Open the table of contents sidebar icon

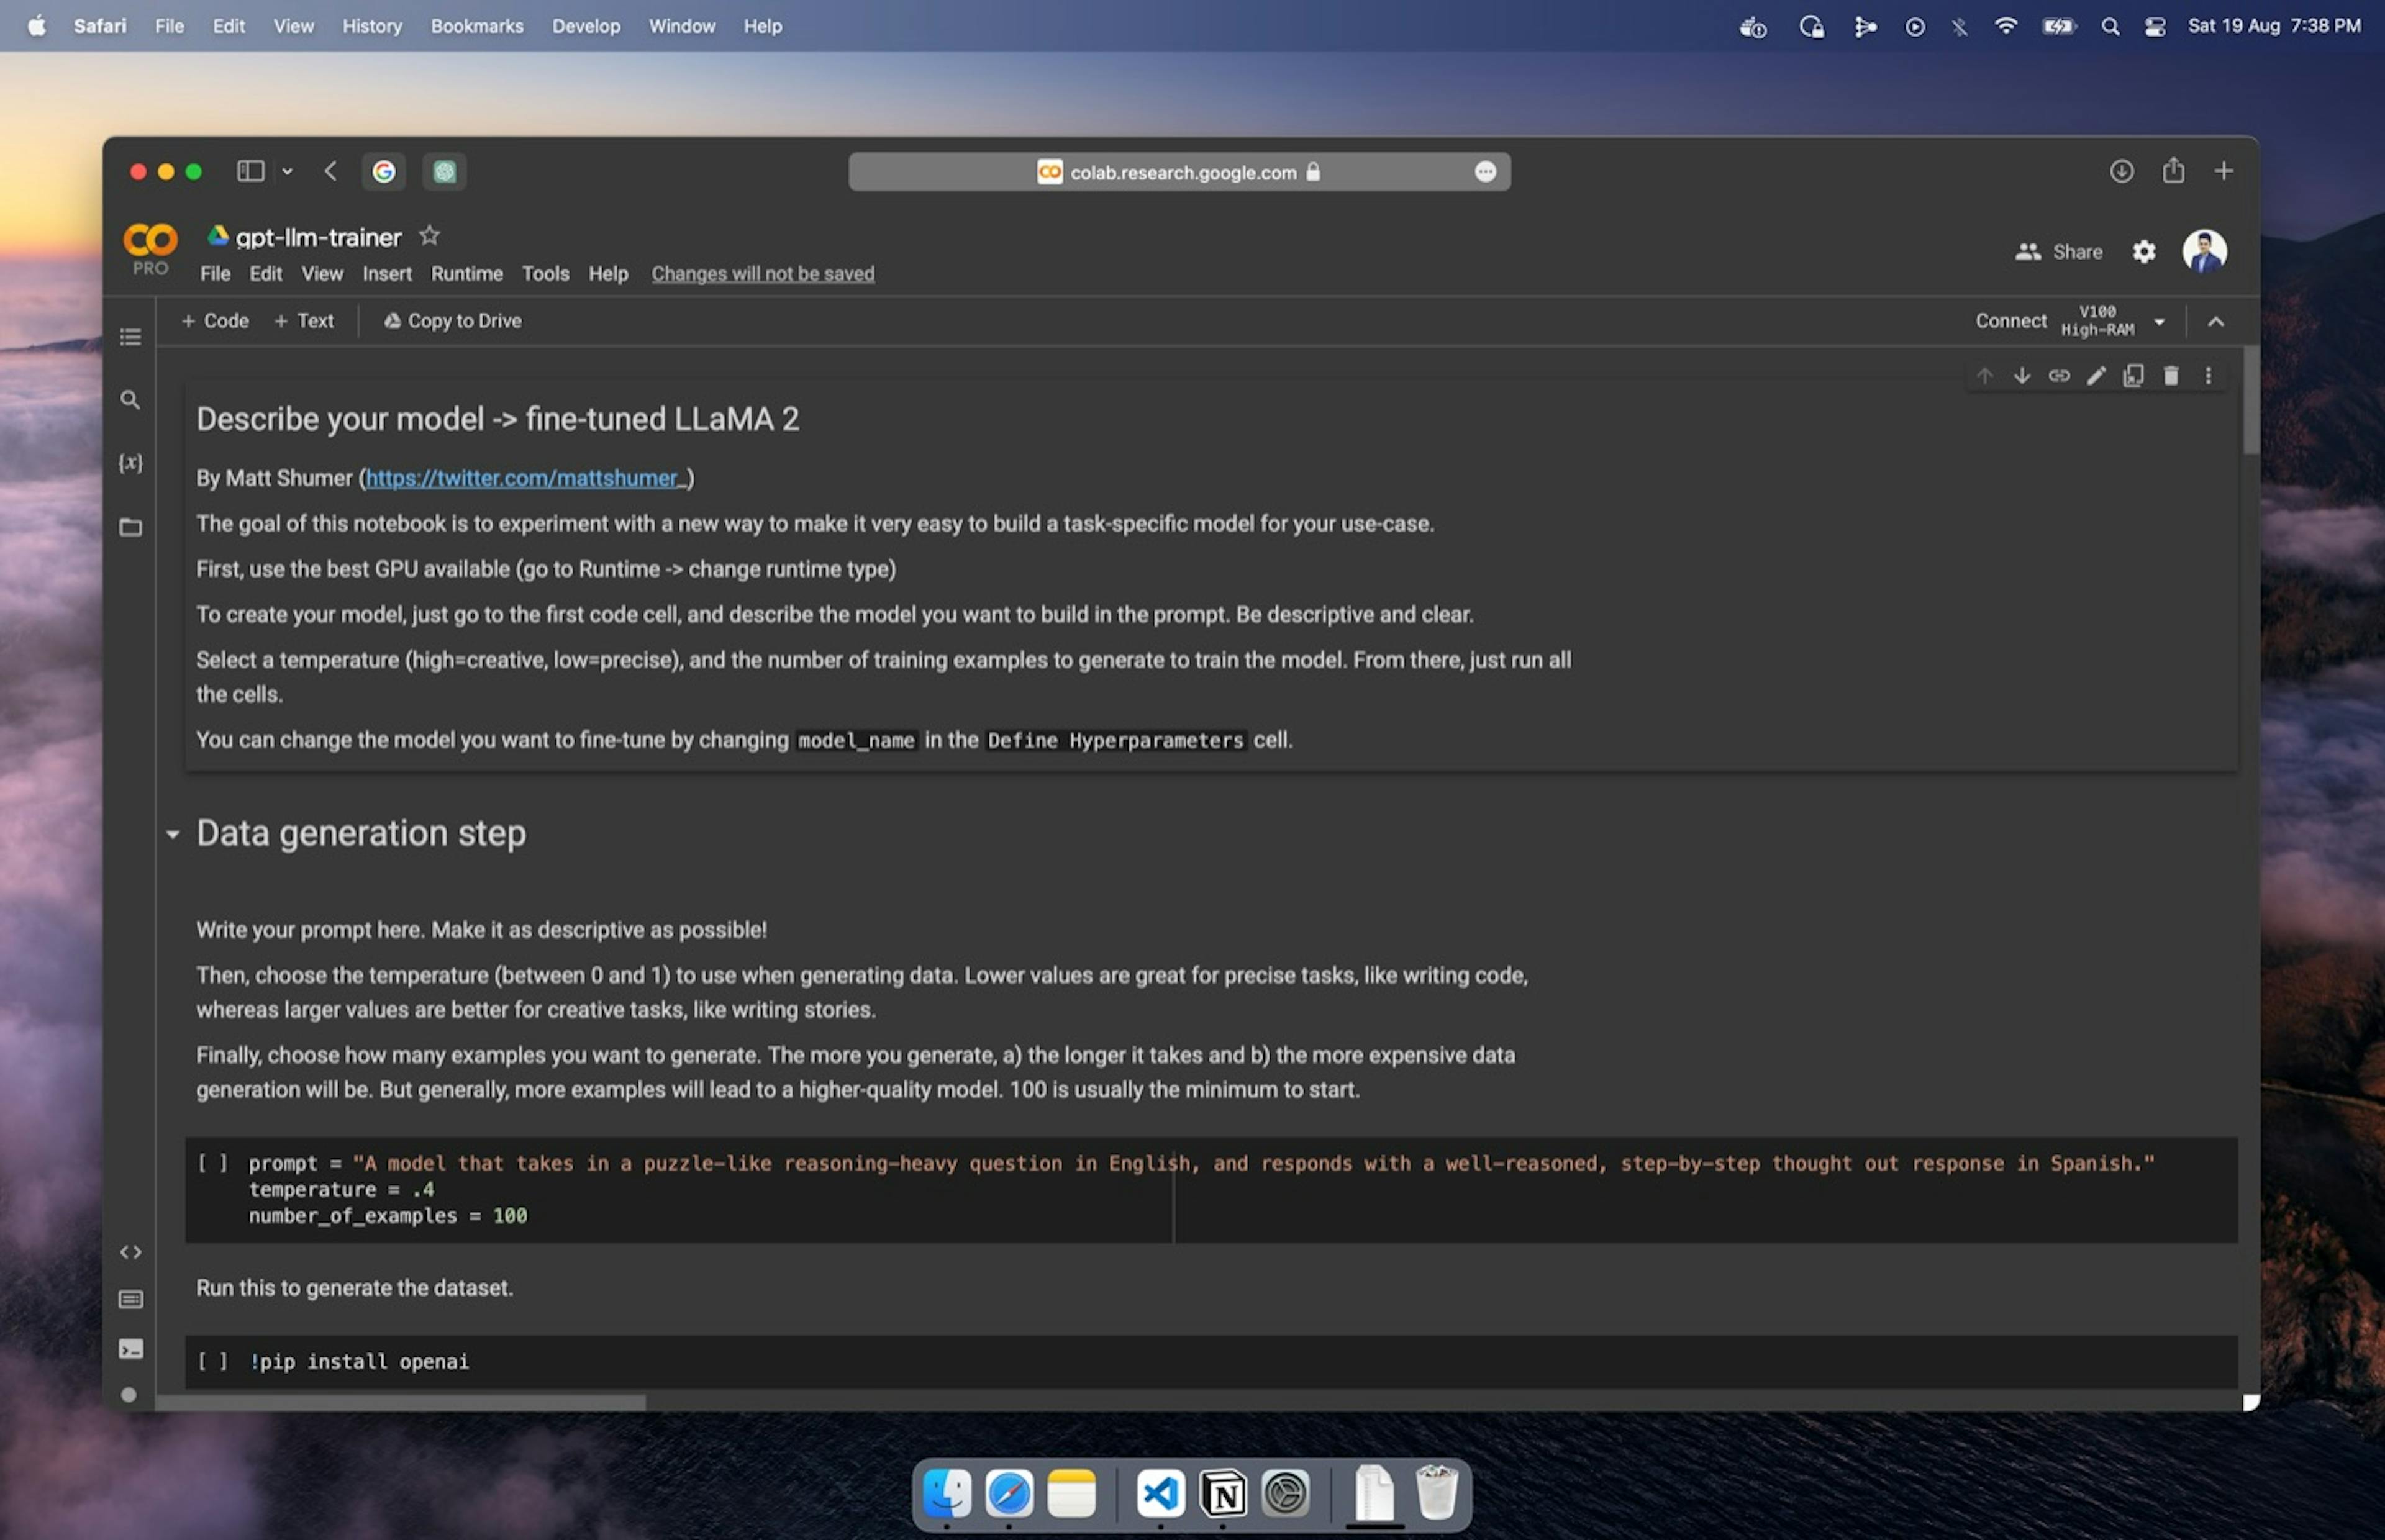pos(130,337)
